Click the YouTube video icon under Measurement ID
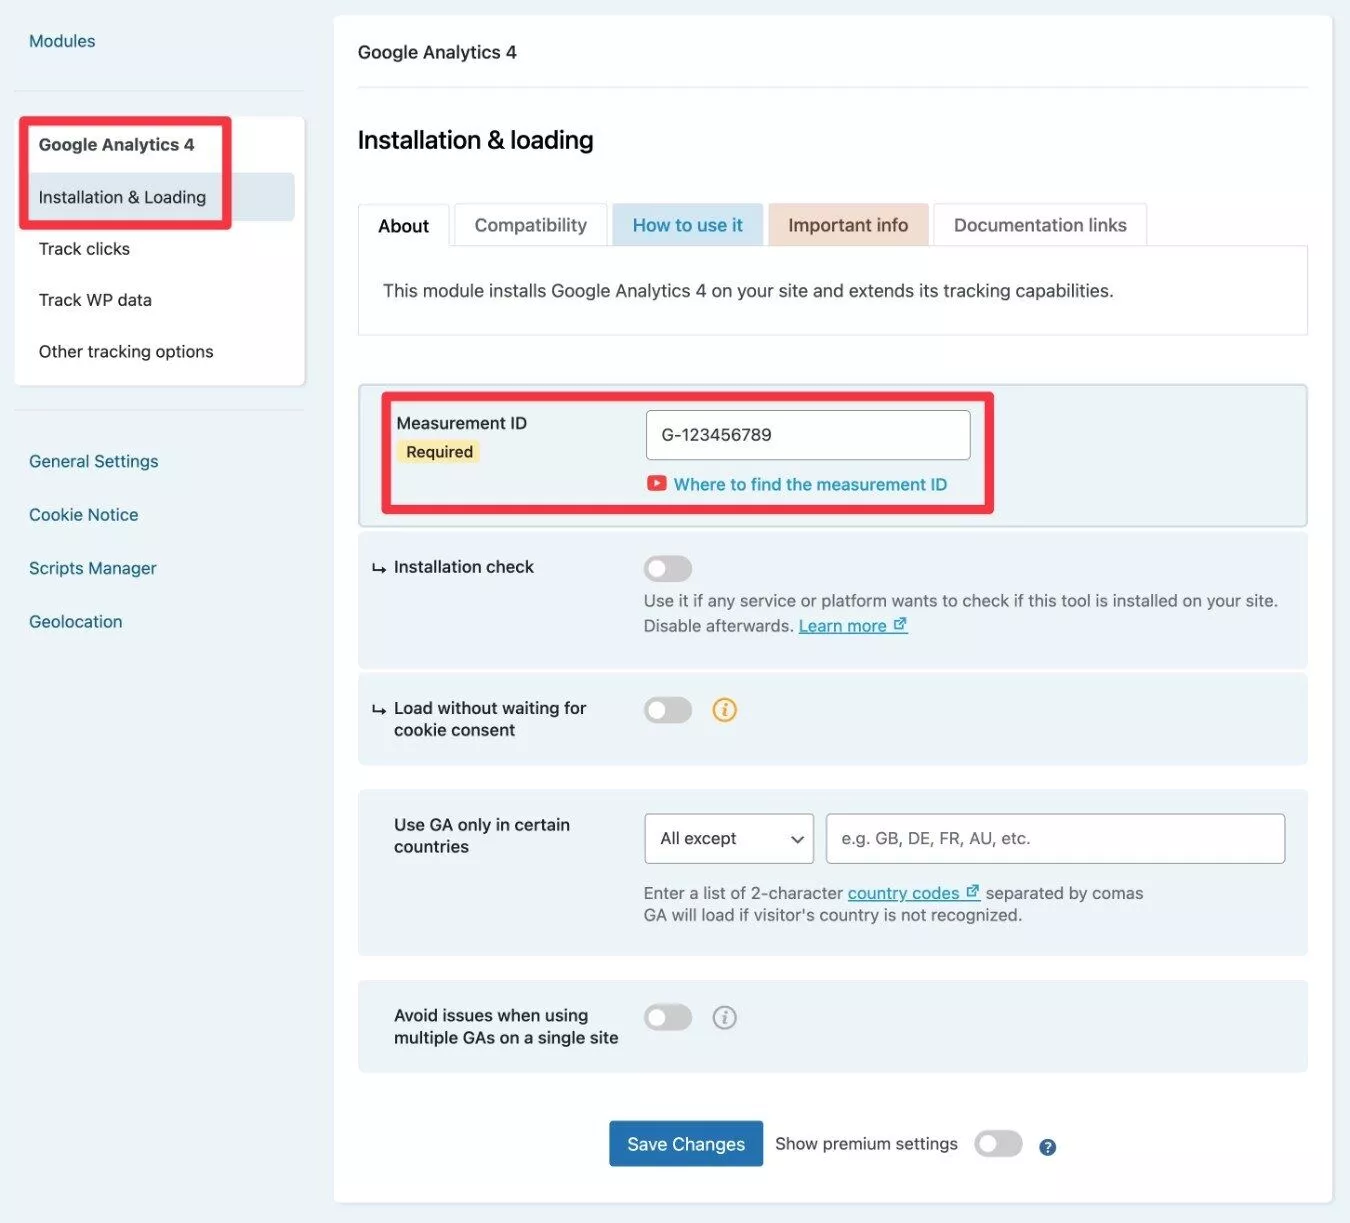Image resolution: width=1350 pixels, height=1223 pixels. click(656, 484)
